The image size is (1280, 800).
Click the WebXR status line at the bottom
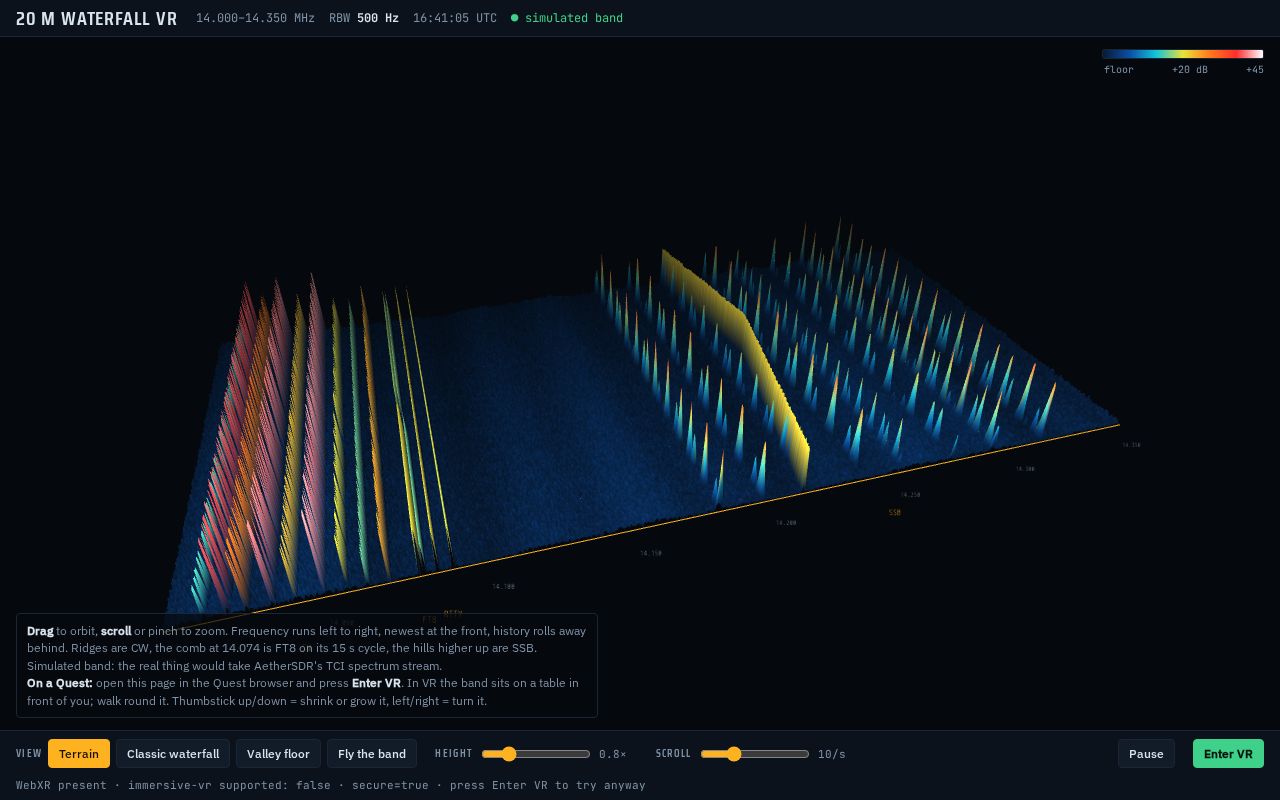(331, 785)
